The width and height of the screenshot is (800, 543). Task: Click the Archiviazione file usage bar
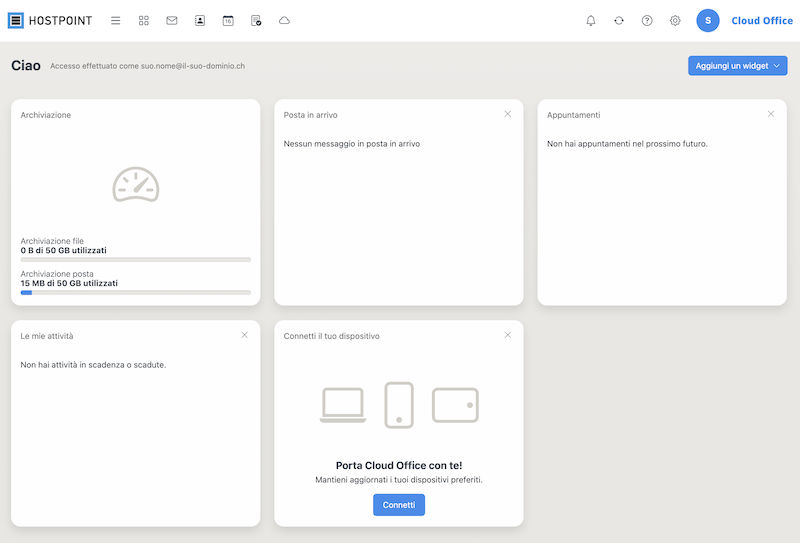tap(136, 260)
